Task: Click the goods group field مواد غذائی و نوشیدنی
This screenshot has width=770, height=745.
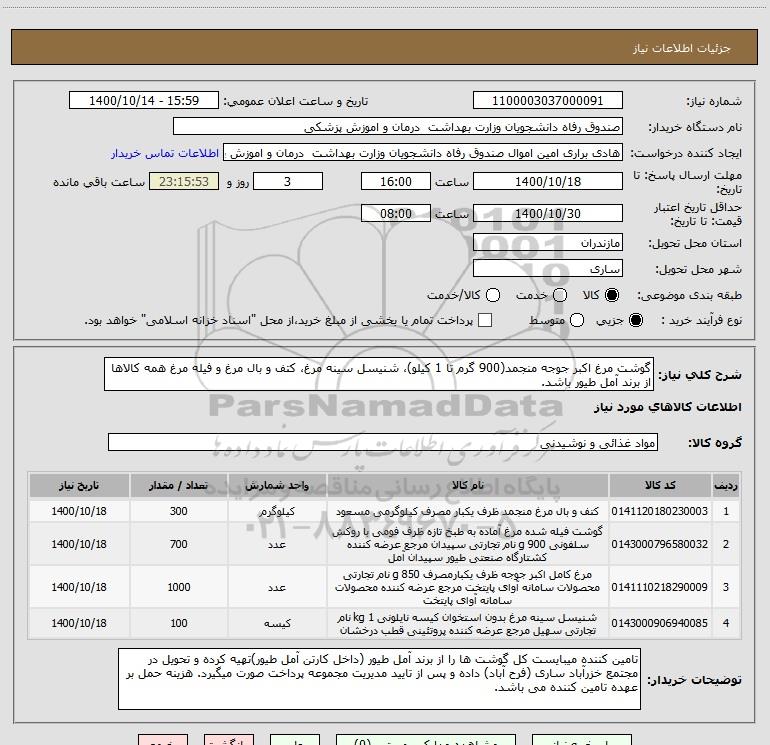Action: point(383,442)
